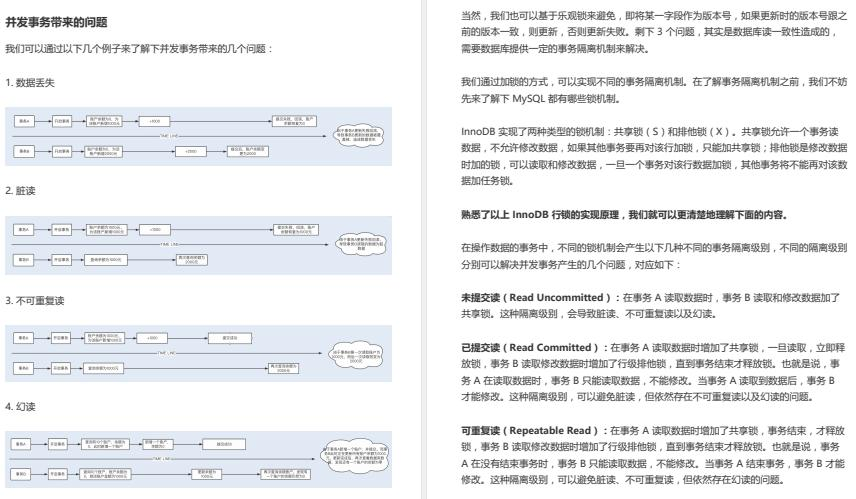Click the bold sentence 熟悉了以上 InnoDB 行锁的实现原理
The image size is (856, 499).
(625, 215)
